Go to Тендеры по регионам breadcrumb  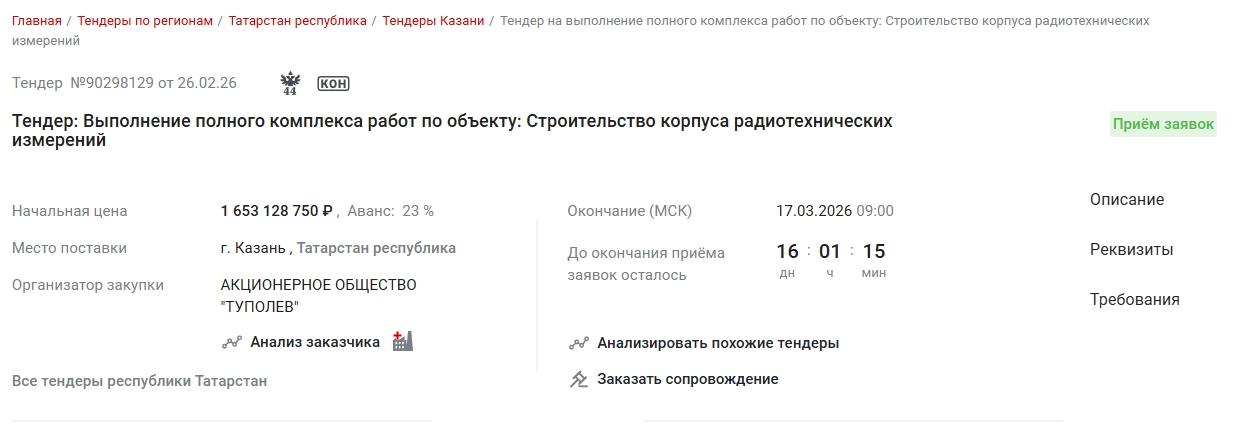145,20
